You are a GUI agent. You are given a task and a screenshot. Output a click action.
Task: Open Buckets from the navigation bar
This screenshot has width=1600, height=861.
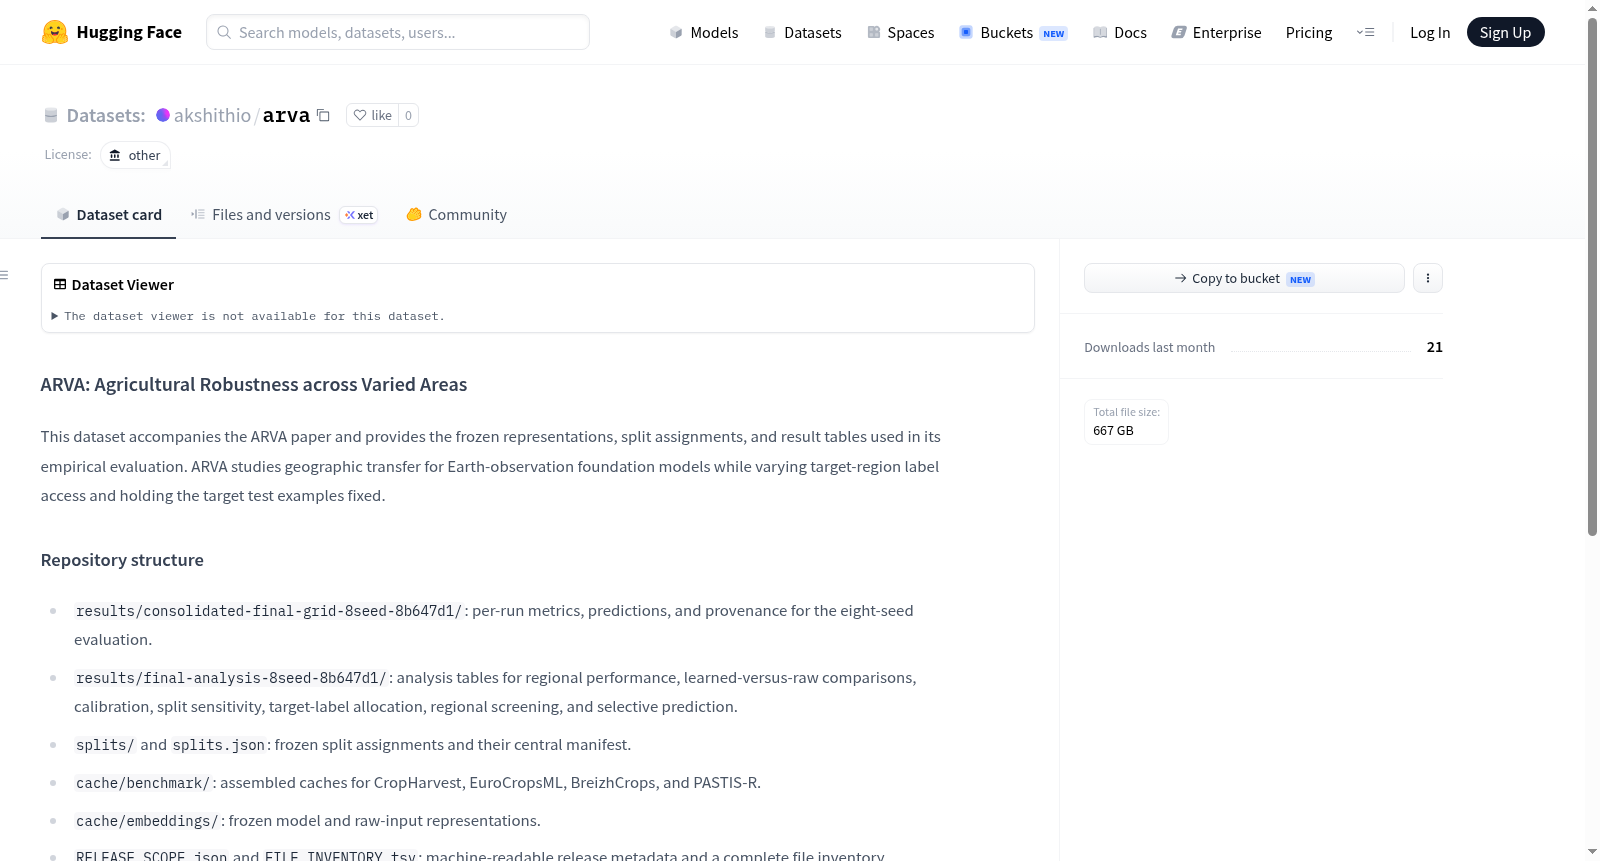click(1013, 32)
